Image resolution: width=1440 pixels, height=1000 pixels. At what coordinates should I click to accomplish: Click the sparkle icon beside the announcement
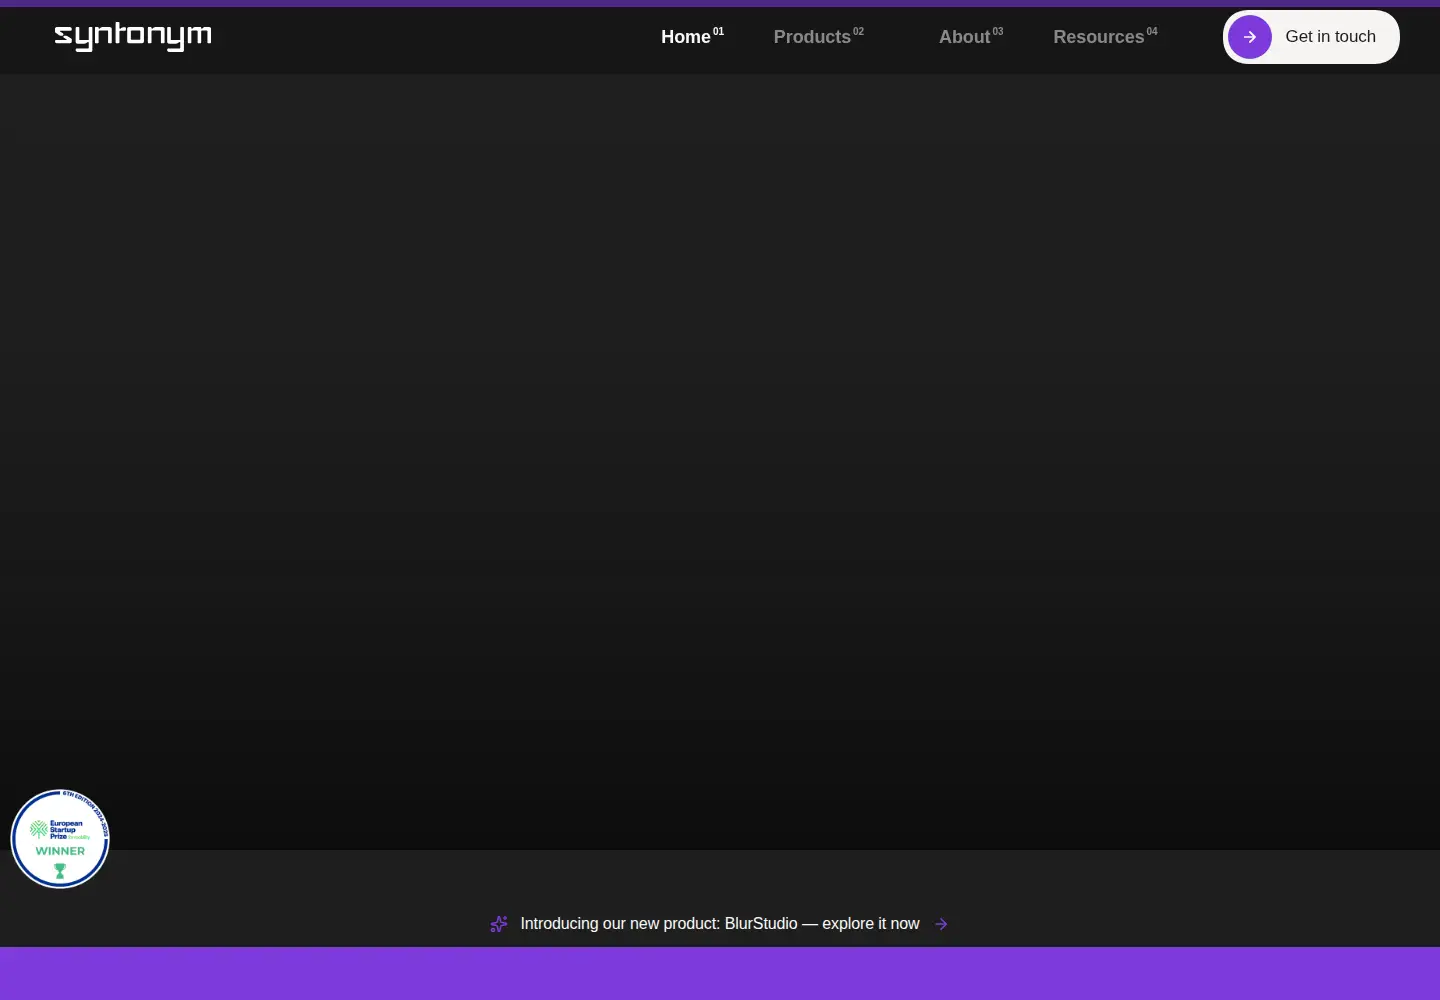point(499,924)
